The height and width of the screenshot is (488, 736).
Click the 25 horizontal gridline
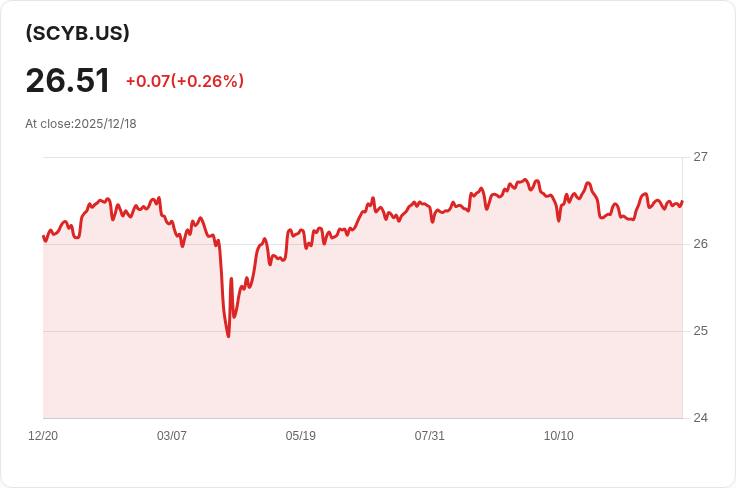tap(363, 331)
